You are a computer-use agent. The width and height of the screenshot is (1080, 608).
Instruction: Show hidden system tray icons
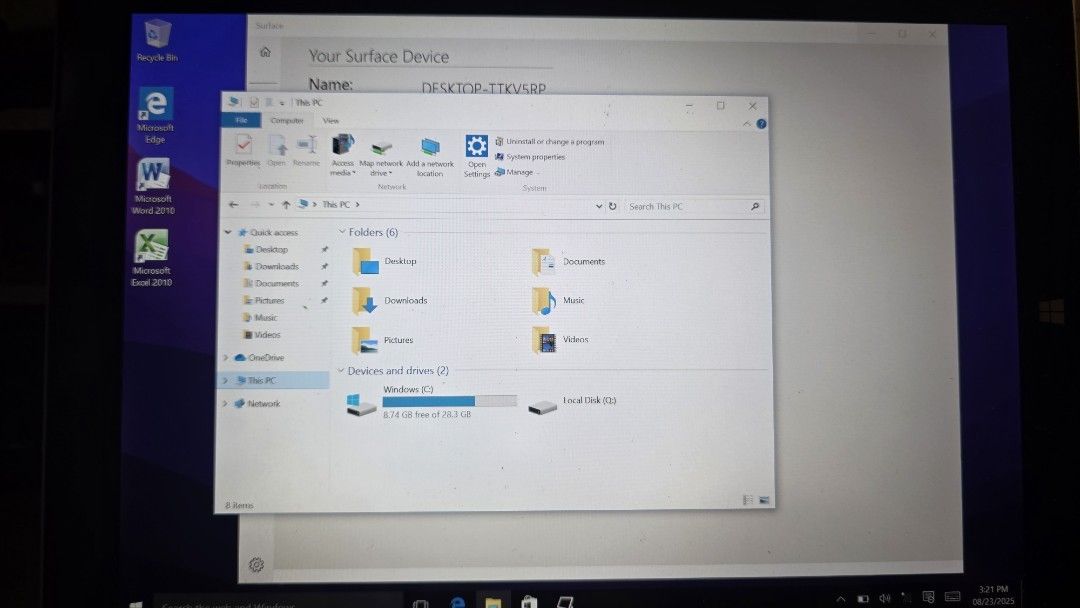click(840, 598)
